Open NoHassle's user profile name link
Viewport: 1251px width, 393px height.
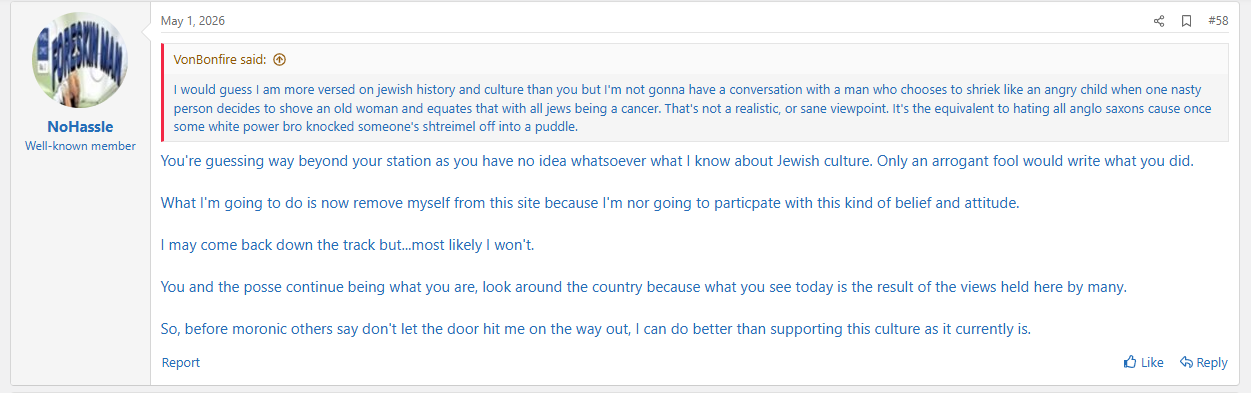point(81,127)
